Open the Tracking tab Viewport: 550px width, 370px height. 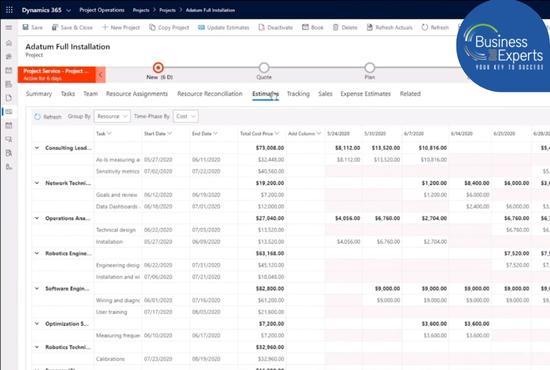coord(298,94)
